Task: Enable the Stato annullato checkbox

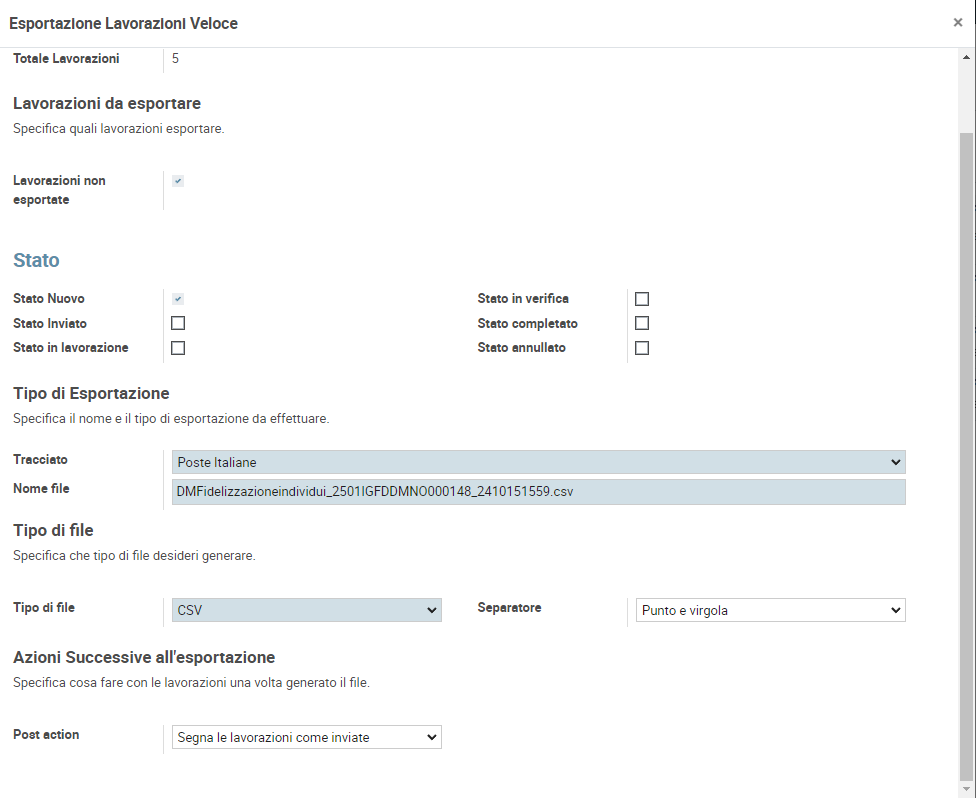Action: pyautogui.click(x=642, y=348)
